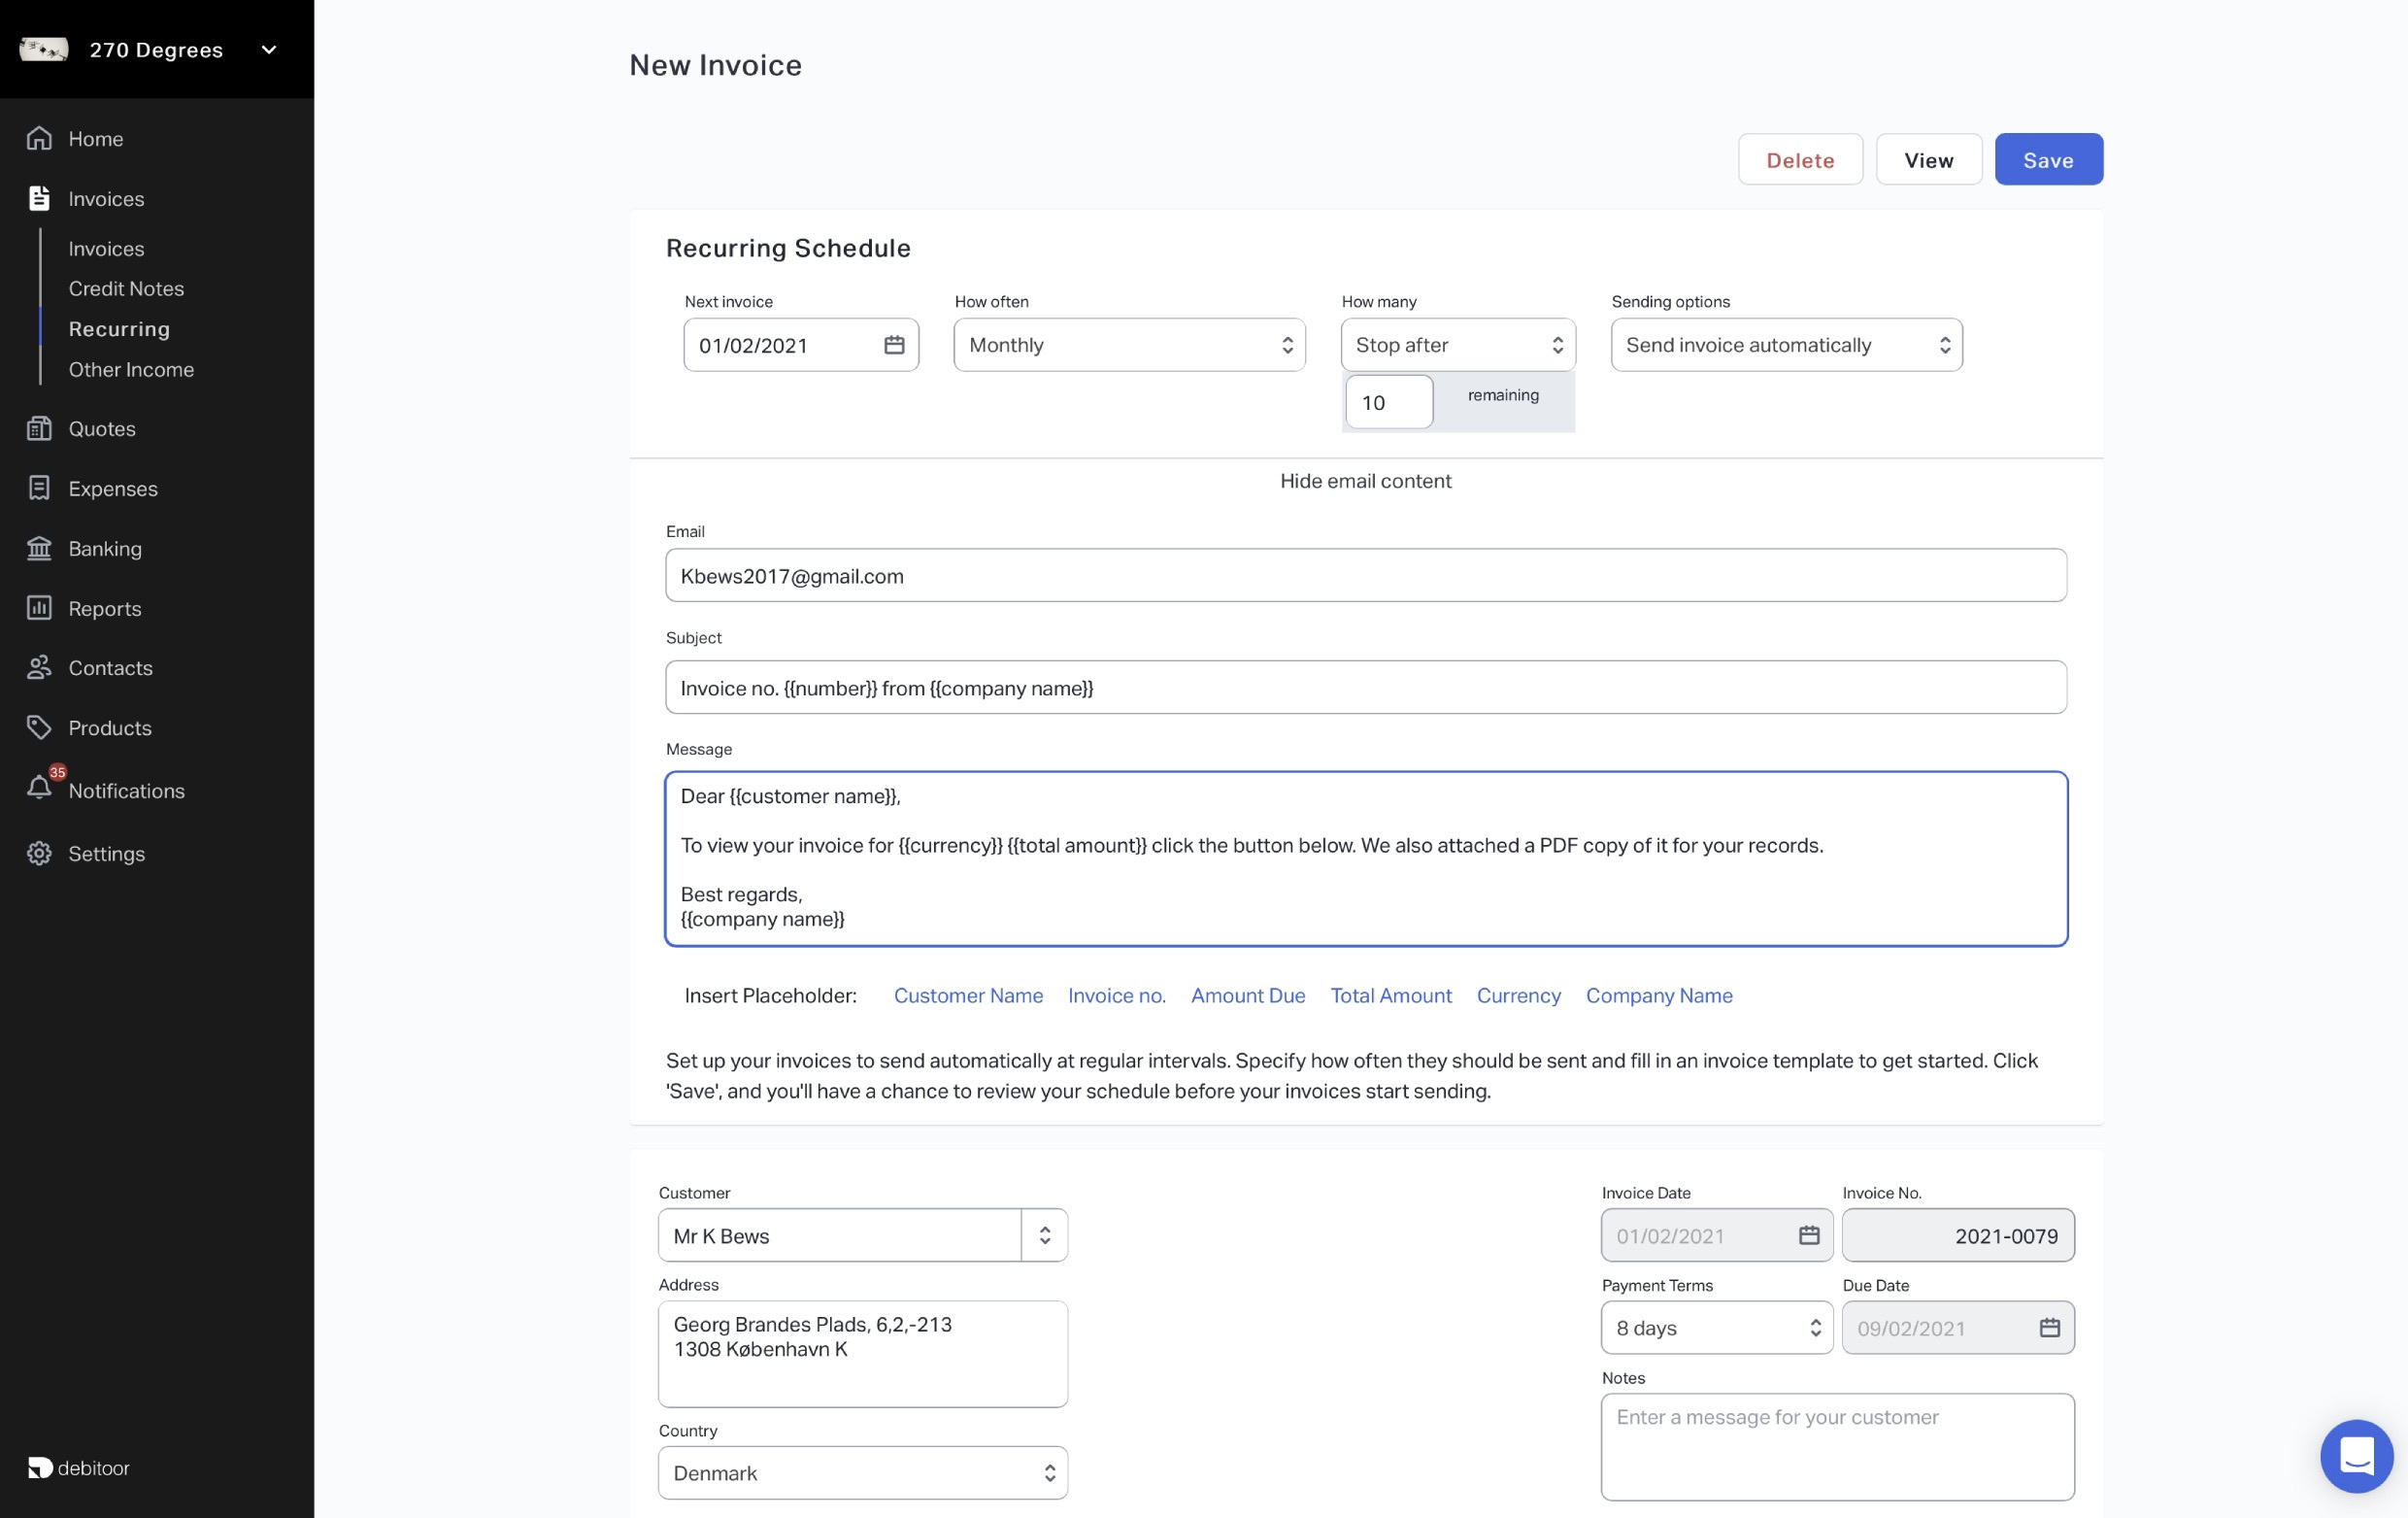Image resolution: width=2408 pixels, height=1518 pixels.
Task: Go to Recurring invoices
Action: point(119,329)
